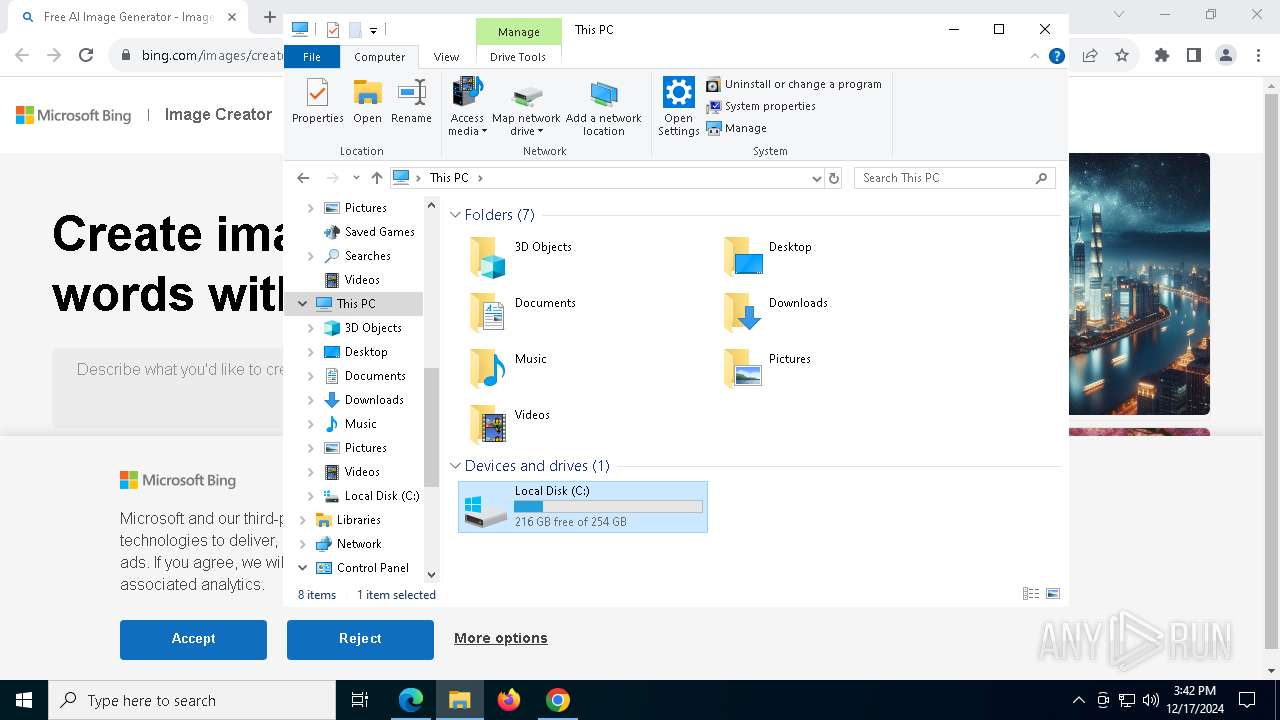
Task: Open the address bar history dropdown
Action: 817,178
